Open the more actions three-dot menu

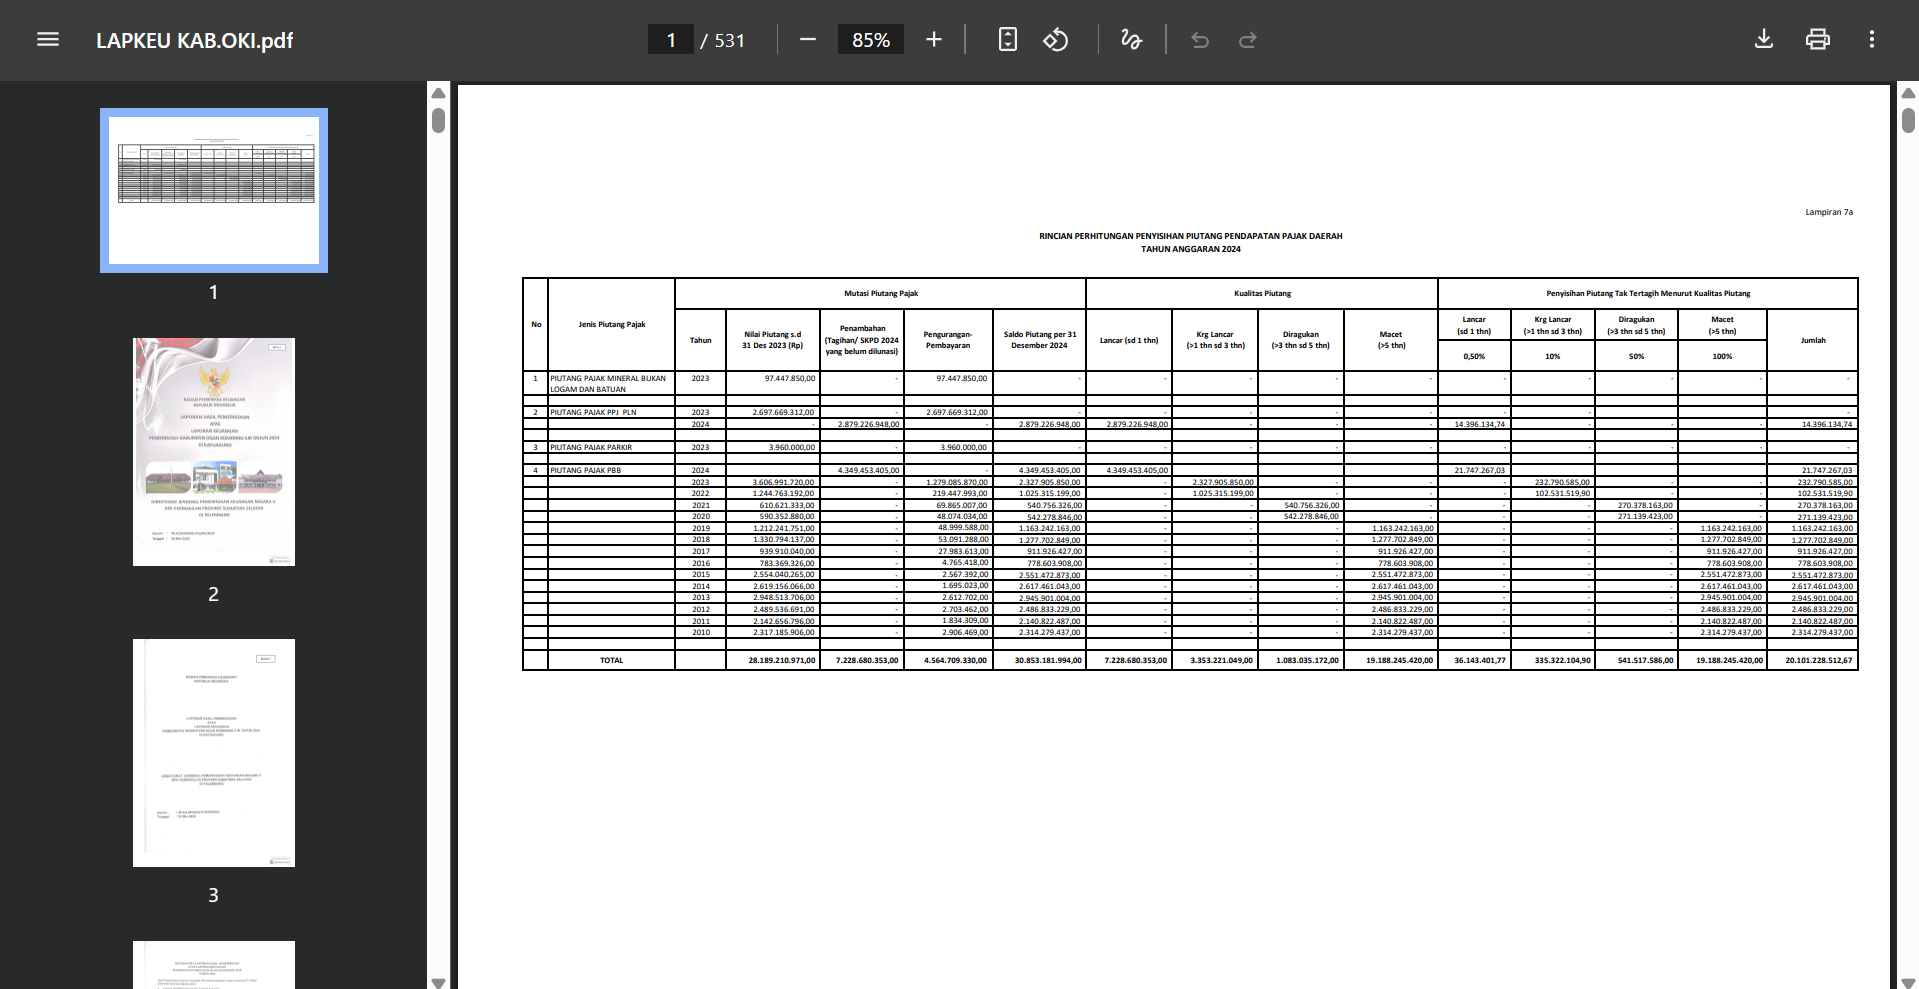coord(1872,40)
